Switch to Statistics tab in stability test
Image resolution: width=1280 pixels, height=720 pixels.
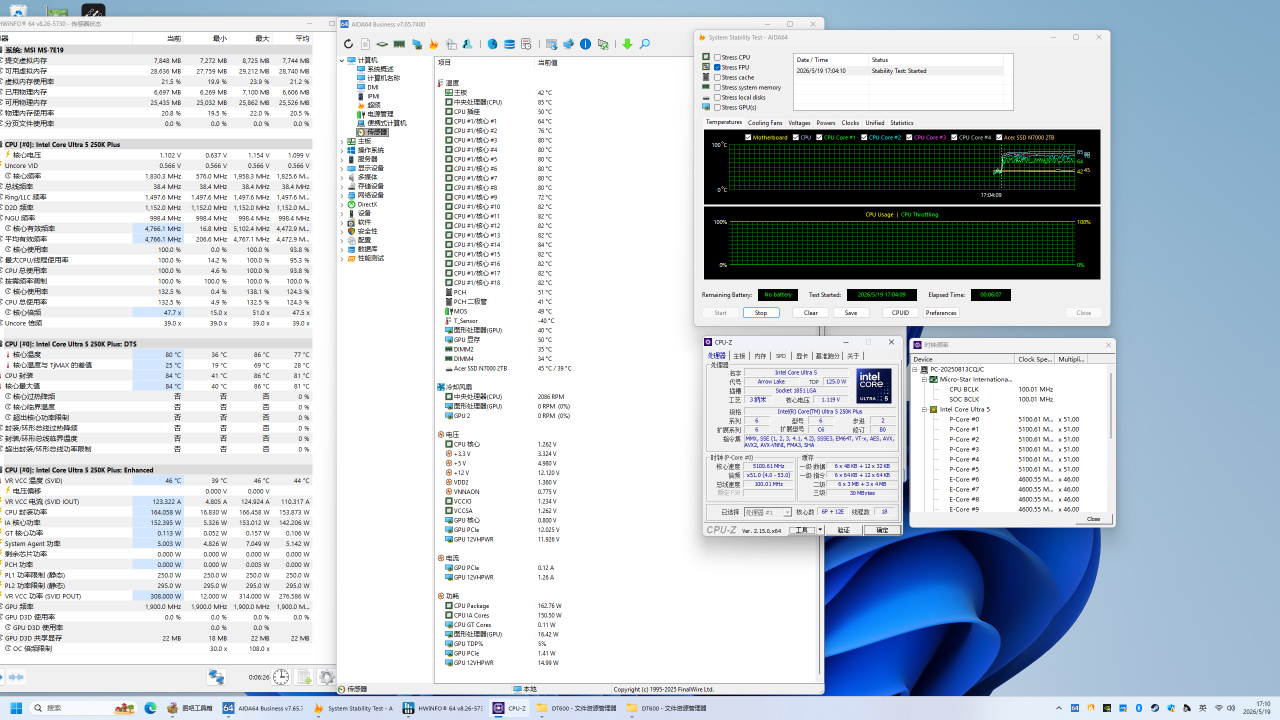902,123
